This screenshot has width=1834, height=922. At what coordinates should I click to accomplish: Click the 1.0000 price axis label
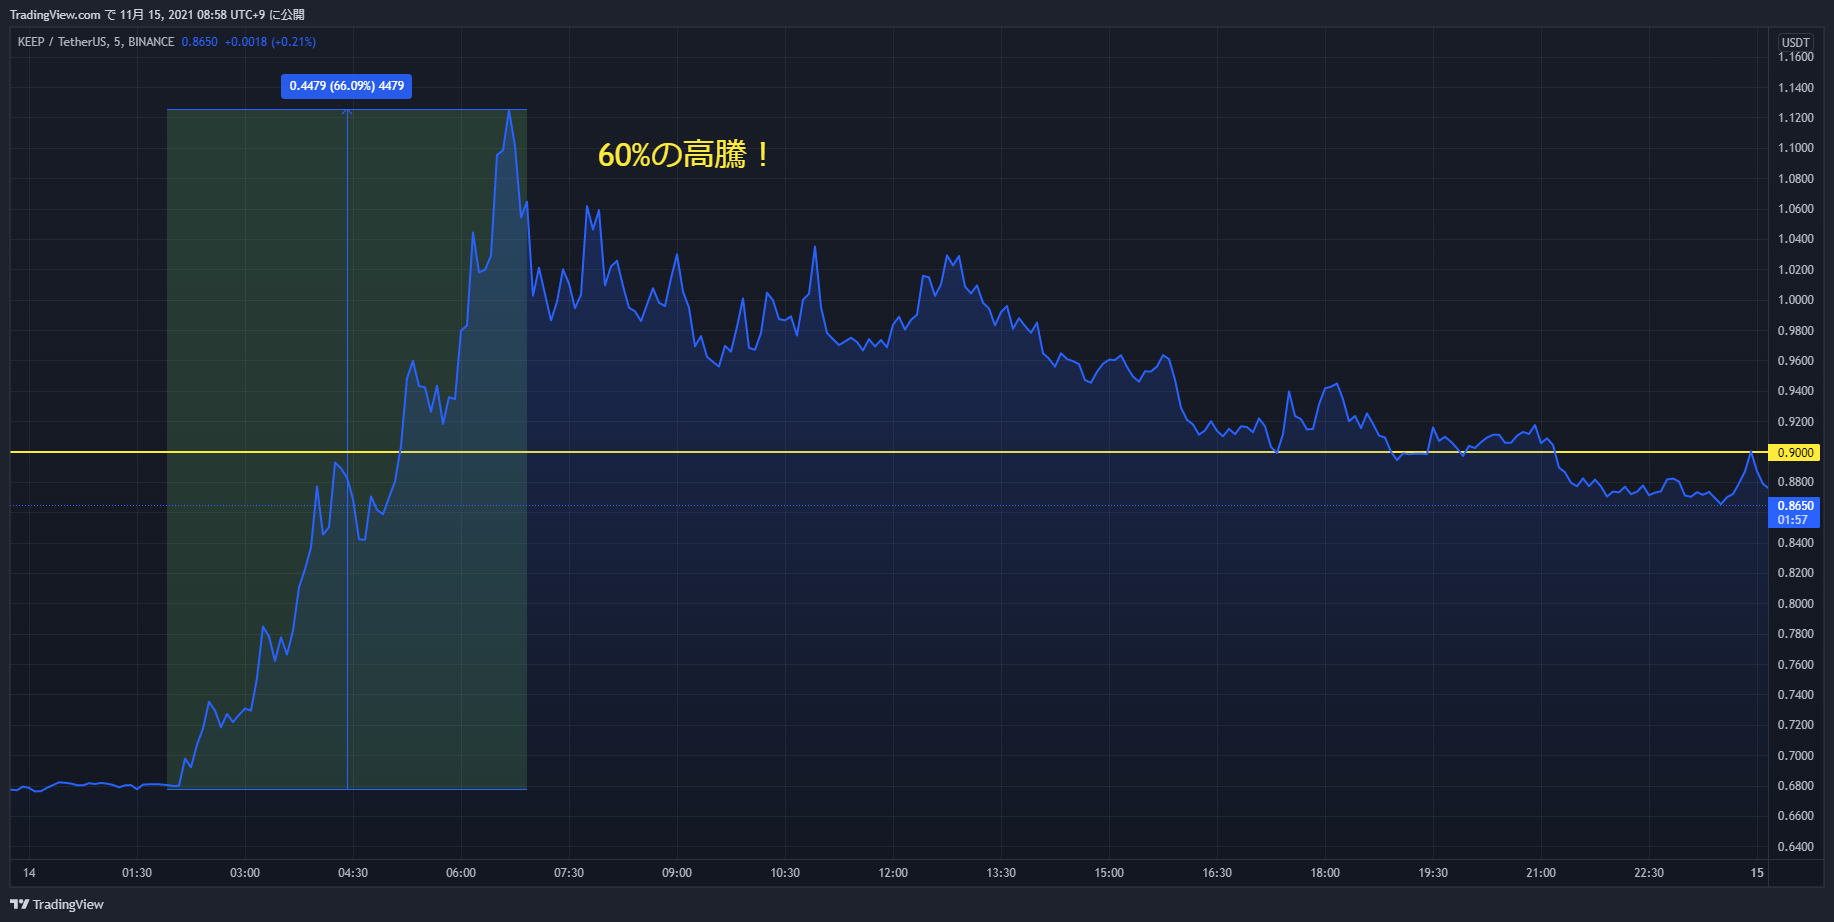pos(1795,300)
